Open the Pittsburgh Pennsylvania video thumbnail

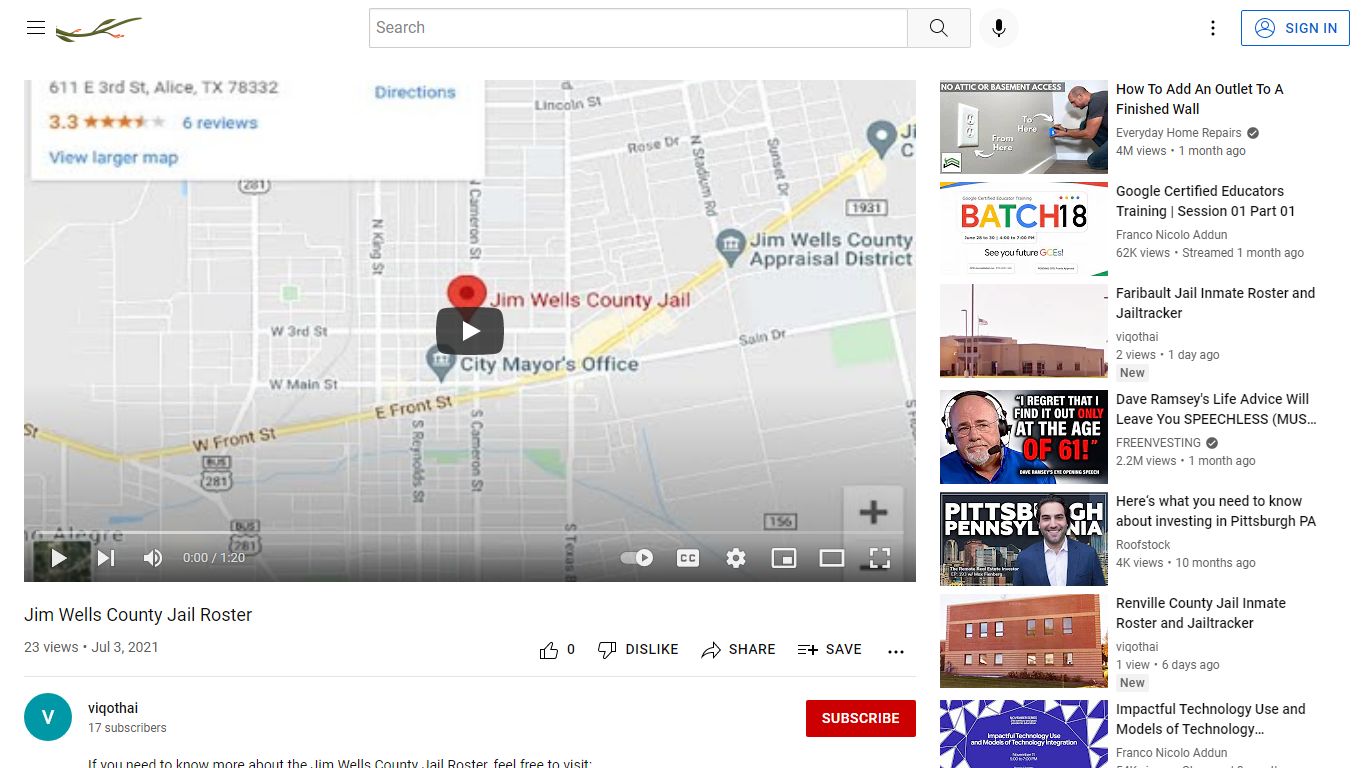click(1024, 539)
